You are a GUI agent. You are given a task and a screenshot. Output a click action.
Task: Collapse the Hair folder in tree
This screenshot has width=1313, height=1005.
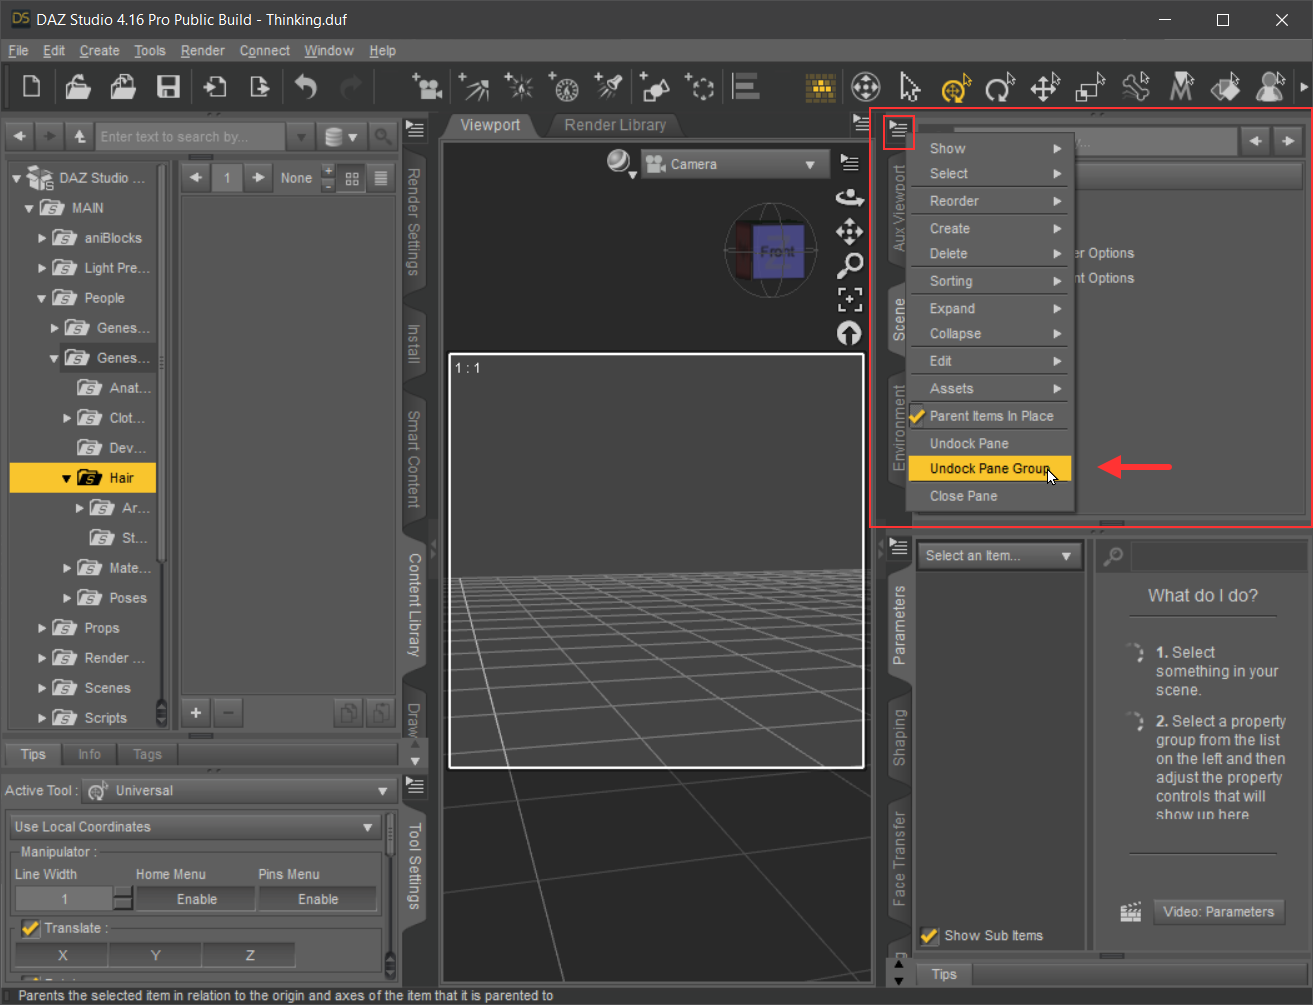[x=66, y=478]
